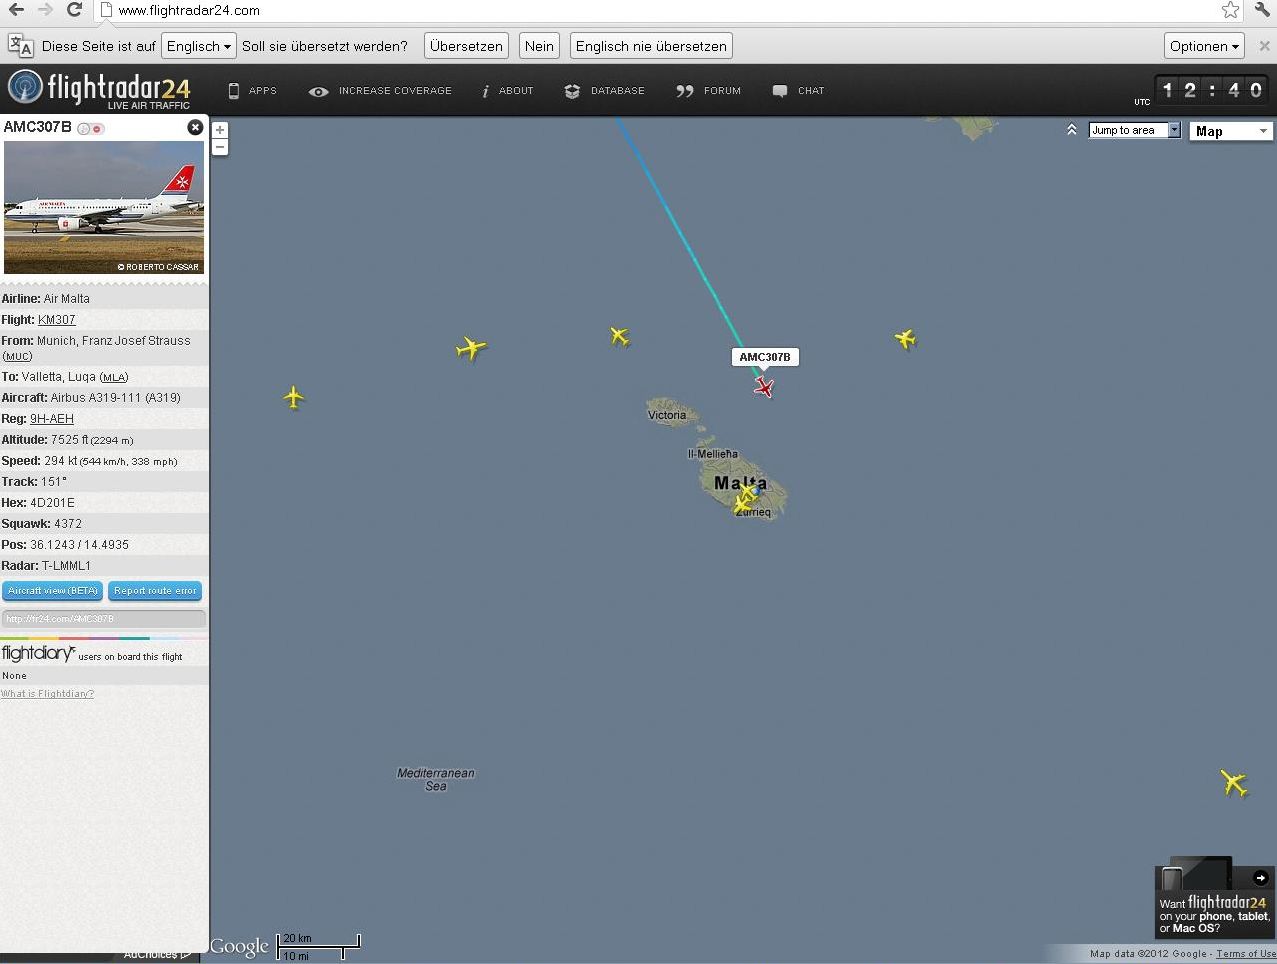Collapse the map controls double-chevron icon

1072,130
